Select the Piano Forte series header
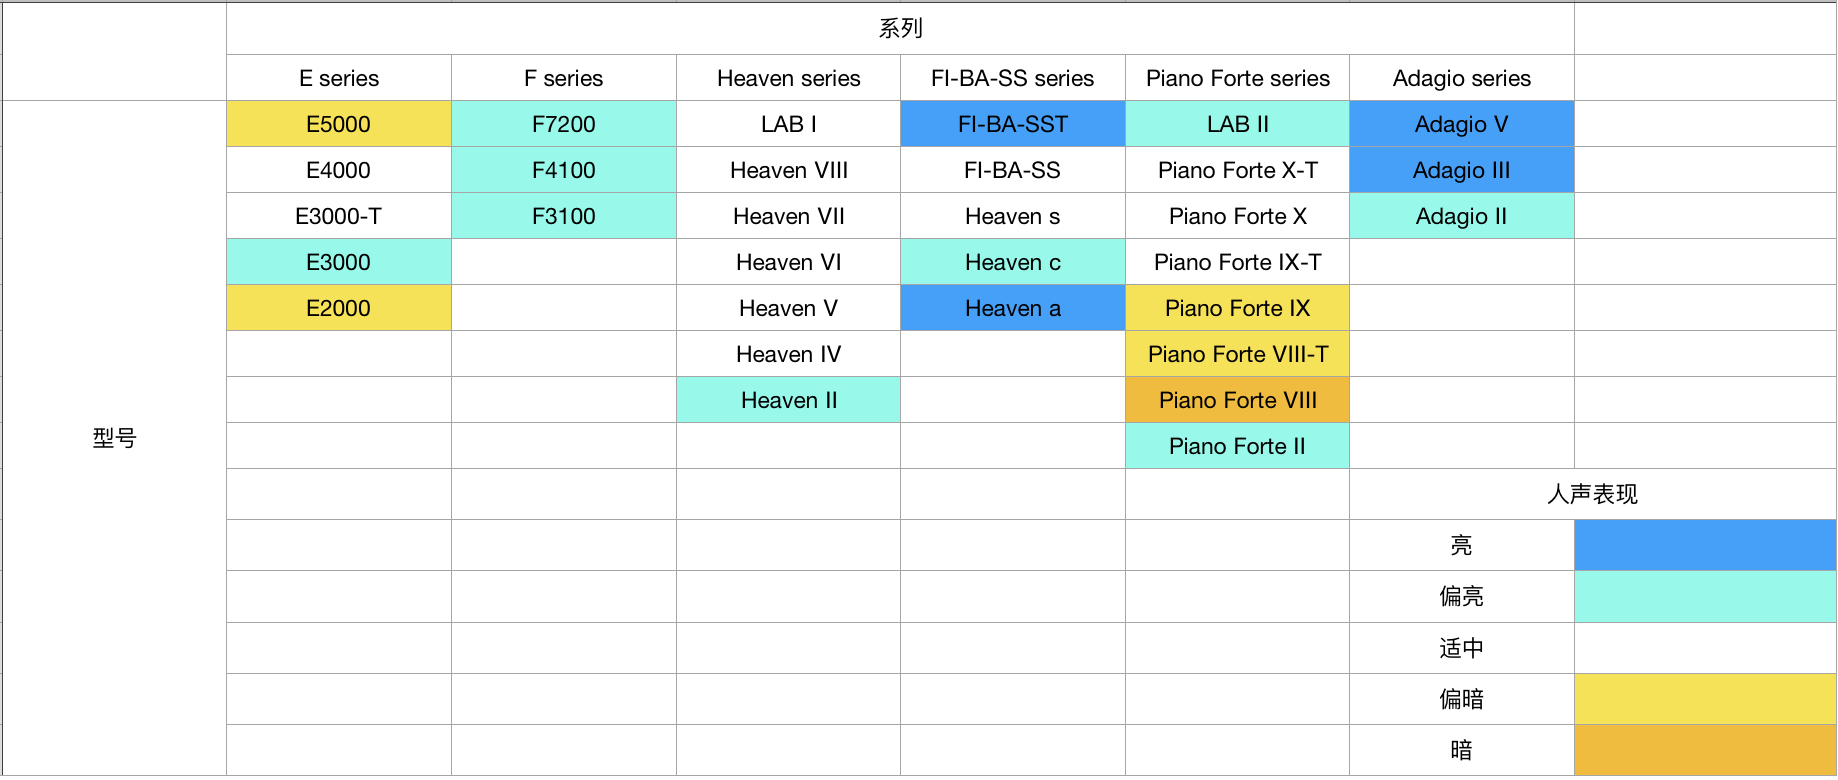Screen dimensions: 1838x780 pyautogui.click(x=1237, y=78)
